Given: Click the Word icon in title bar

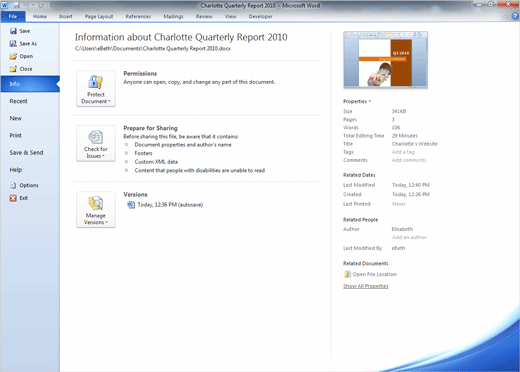Looking at the screenshot, I should [x=5, y=5].
